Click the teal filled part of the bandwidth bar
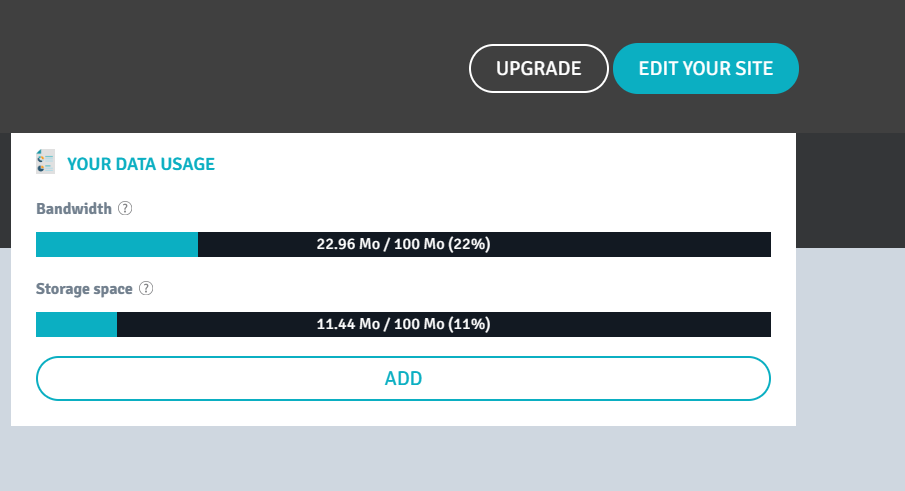The width and height of the screenshot is (905, 491). click(117, 245)
